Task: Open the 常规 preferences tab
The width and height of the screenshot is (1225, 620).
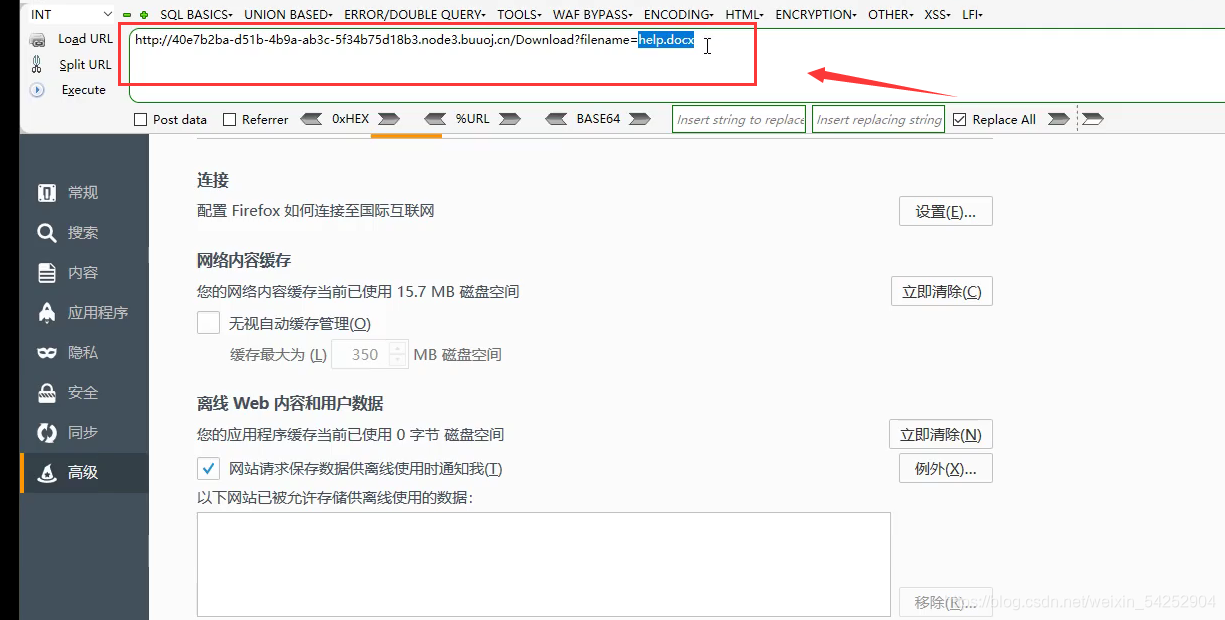Action: point(84,192)
